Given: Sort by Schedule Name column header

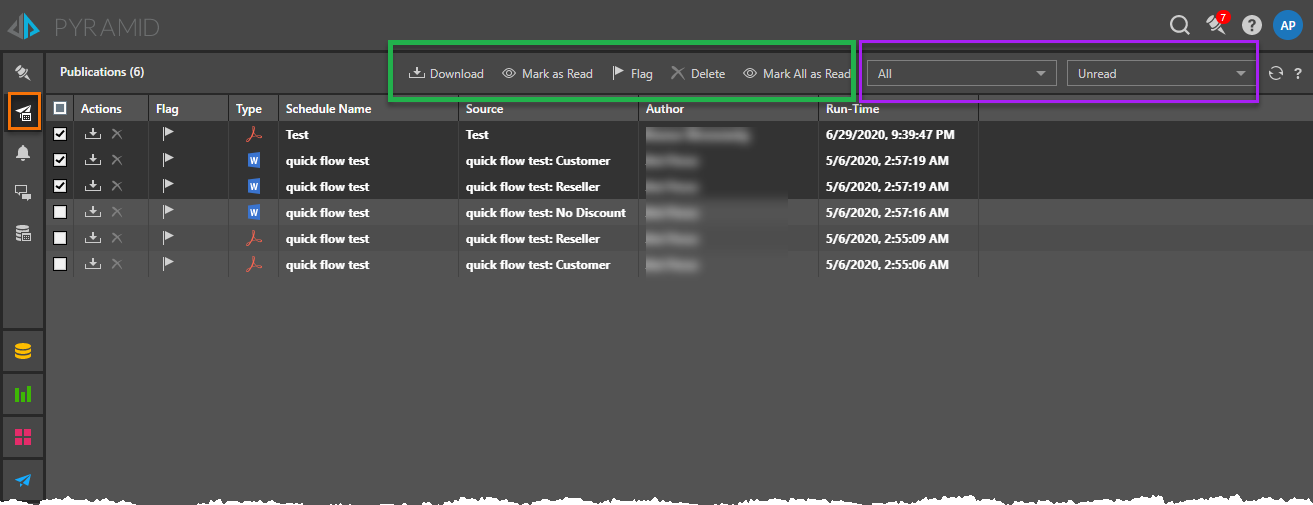Looking at the screenshot, I should (328, 109).
